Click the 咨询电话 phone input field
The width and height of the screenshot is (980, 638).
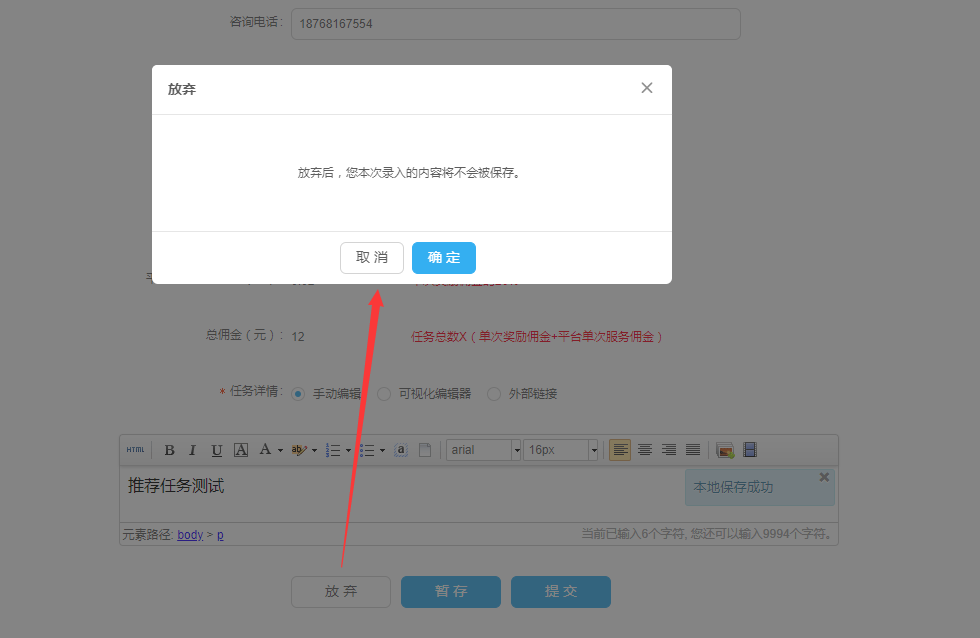click(x=515, y=24)
